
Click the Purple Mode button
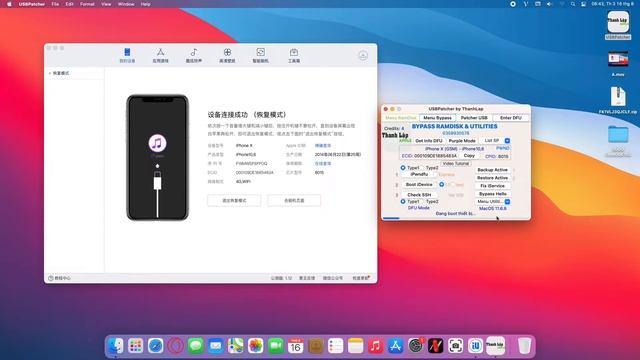tap(462, 140)
